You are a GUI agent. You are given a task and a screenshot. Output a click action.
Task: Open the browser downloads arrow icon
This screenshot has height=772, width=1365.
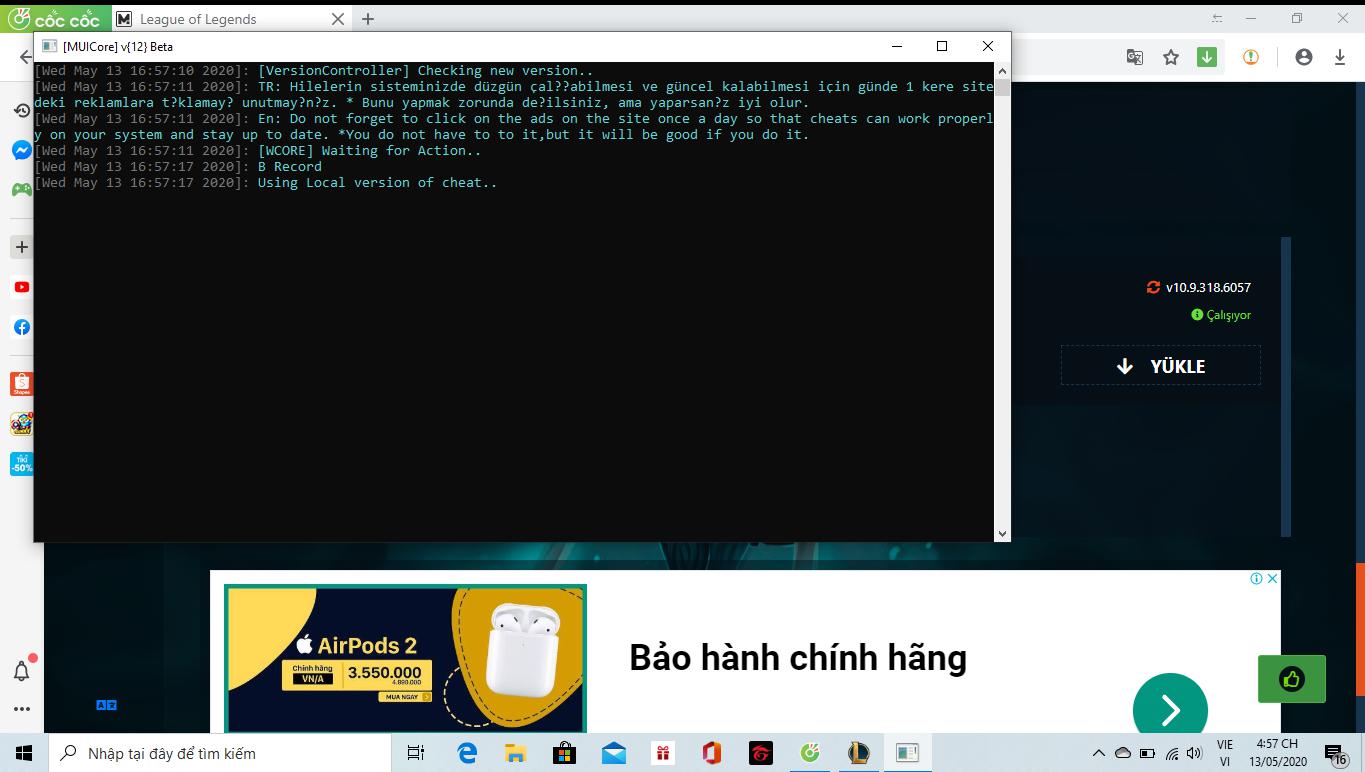click(x=1339, y=57)
